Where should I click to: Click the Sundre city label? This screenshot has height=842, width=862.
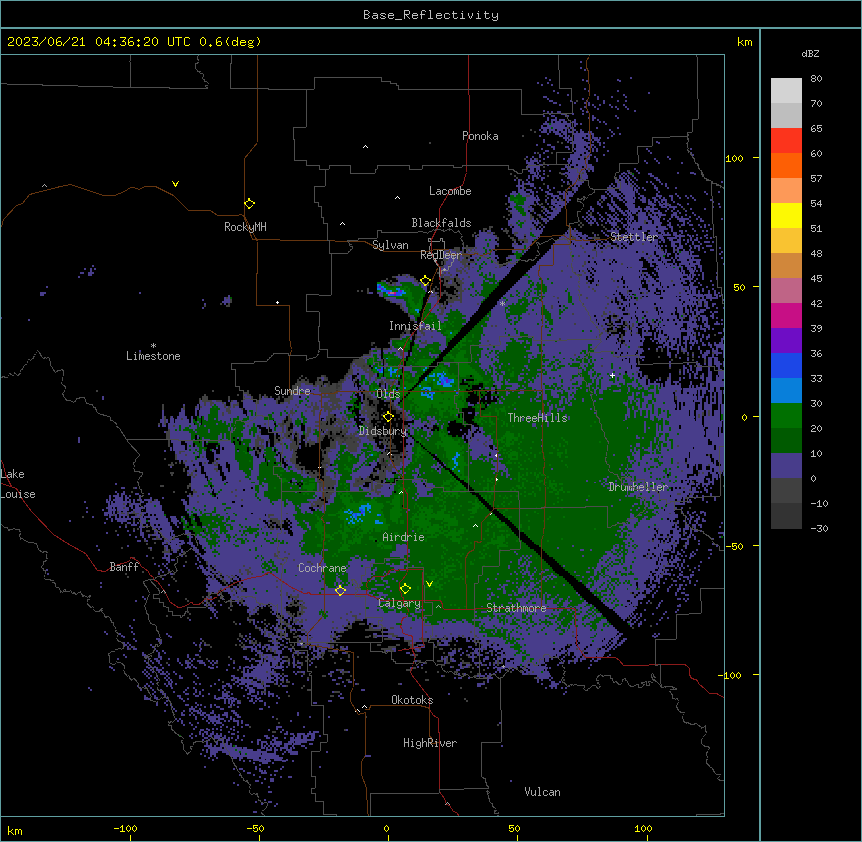pos(292,391)
